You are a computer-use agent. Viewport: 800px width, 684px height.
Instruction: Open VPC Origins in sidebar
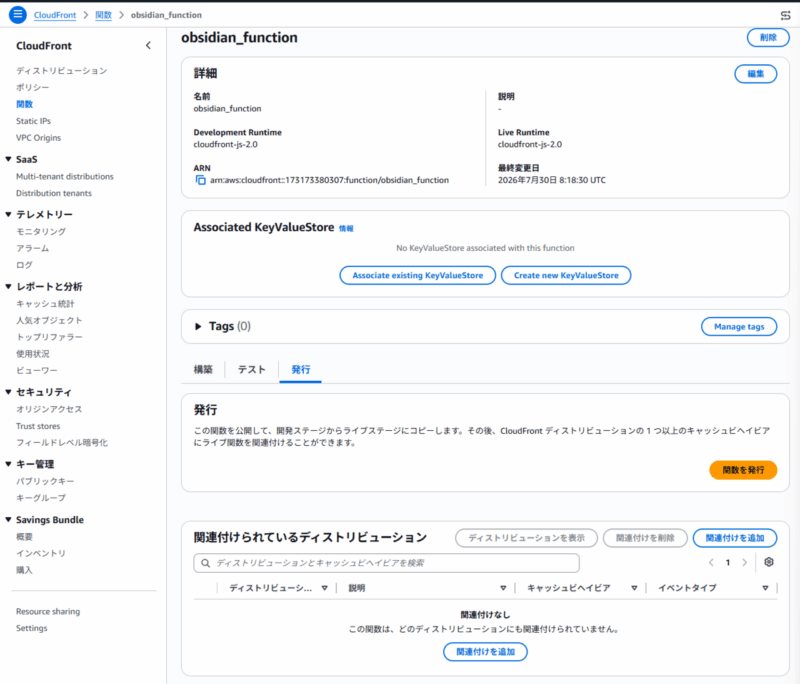tap(38, 138)
